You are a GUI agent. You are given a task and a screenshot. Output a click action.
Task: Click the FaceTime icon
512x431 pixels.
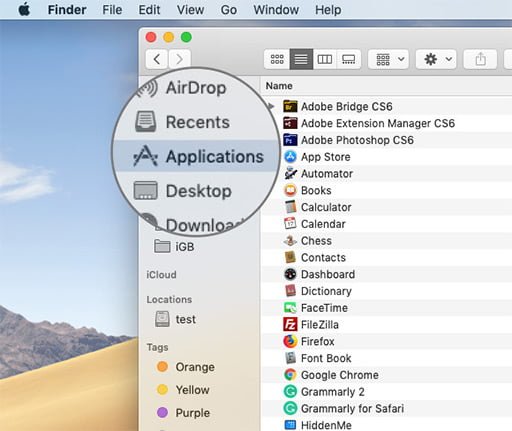(290, 308)
